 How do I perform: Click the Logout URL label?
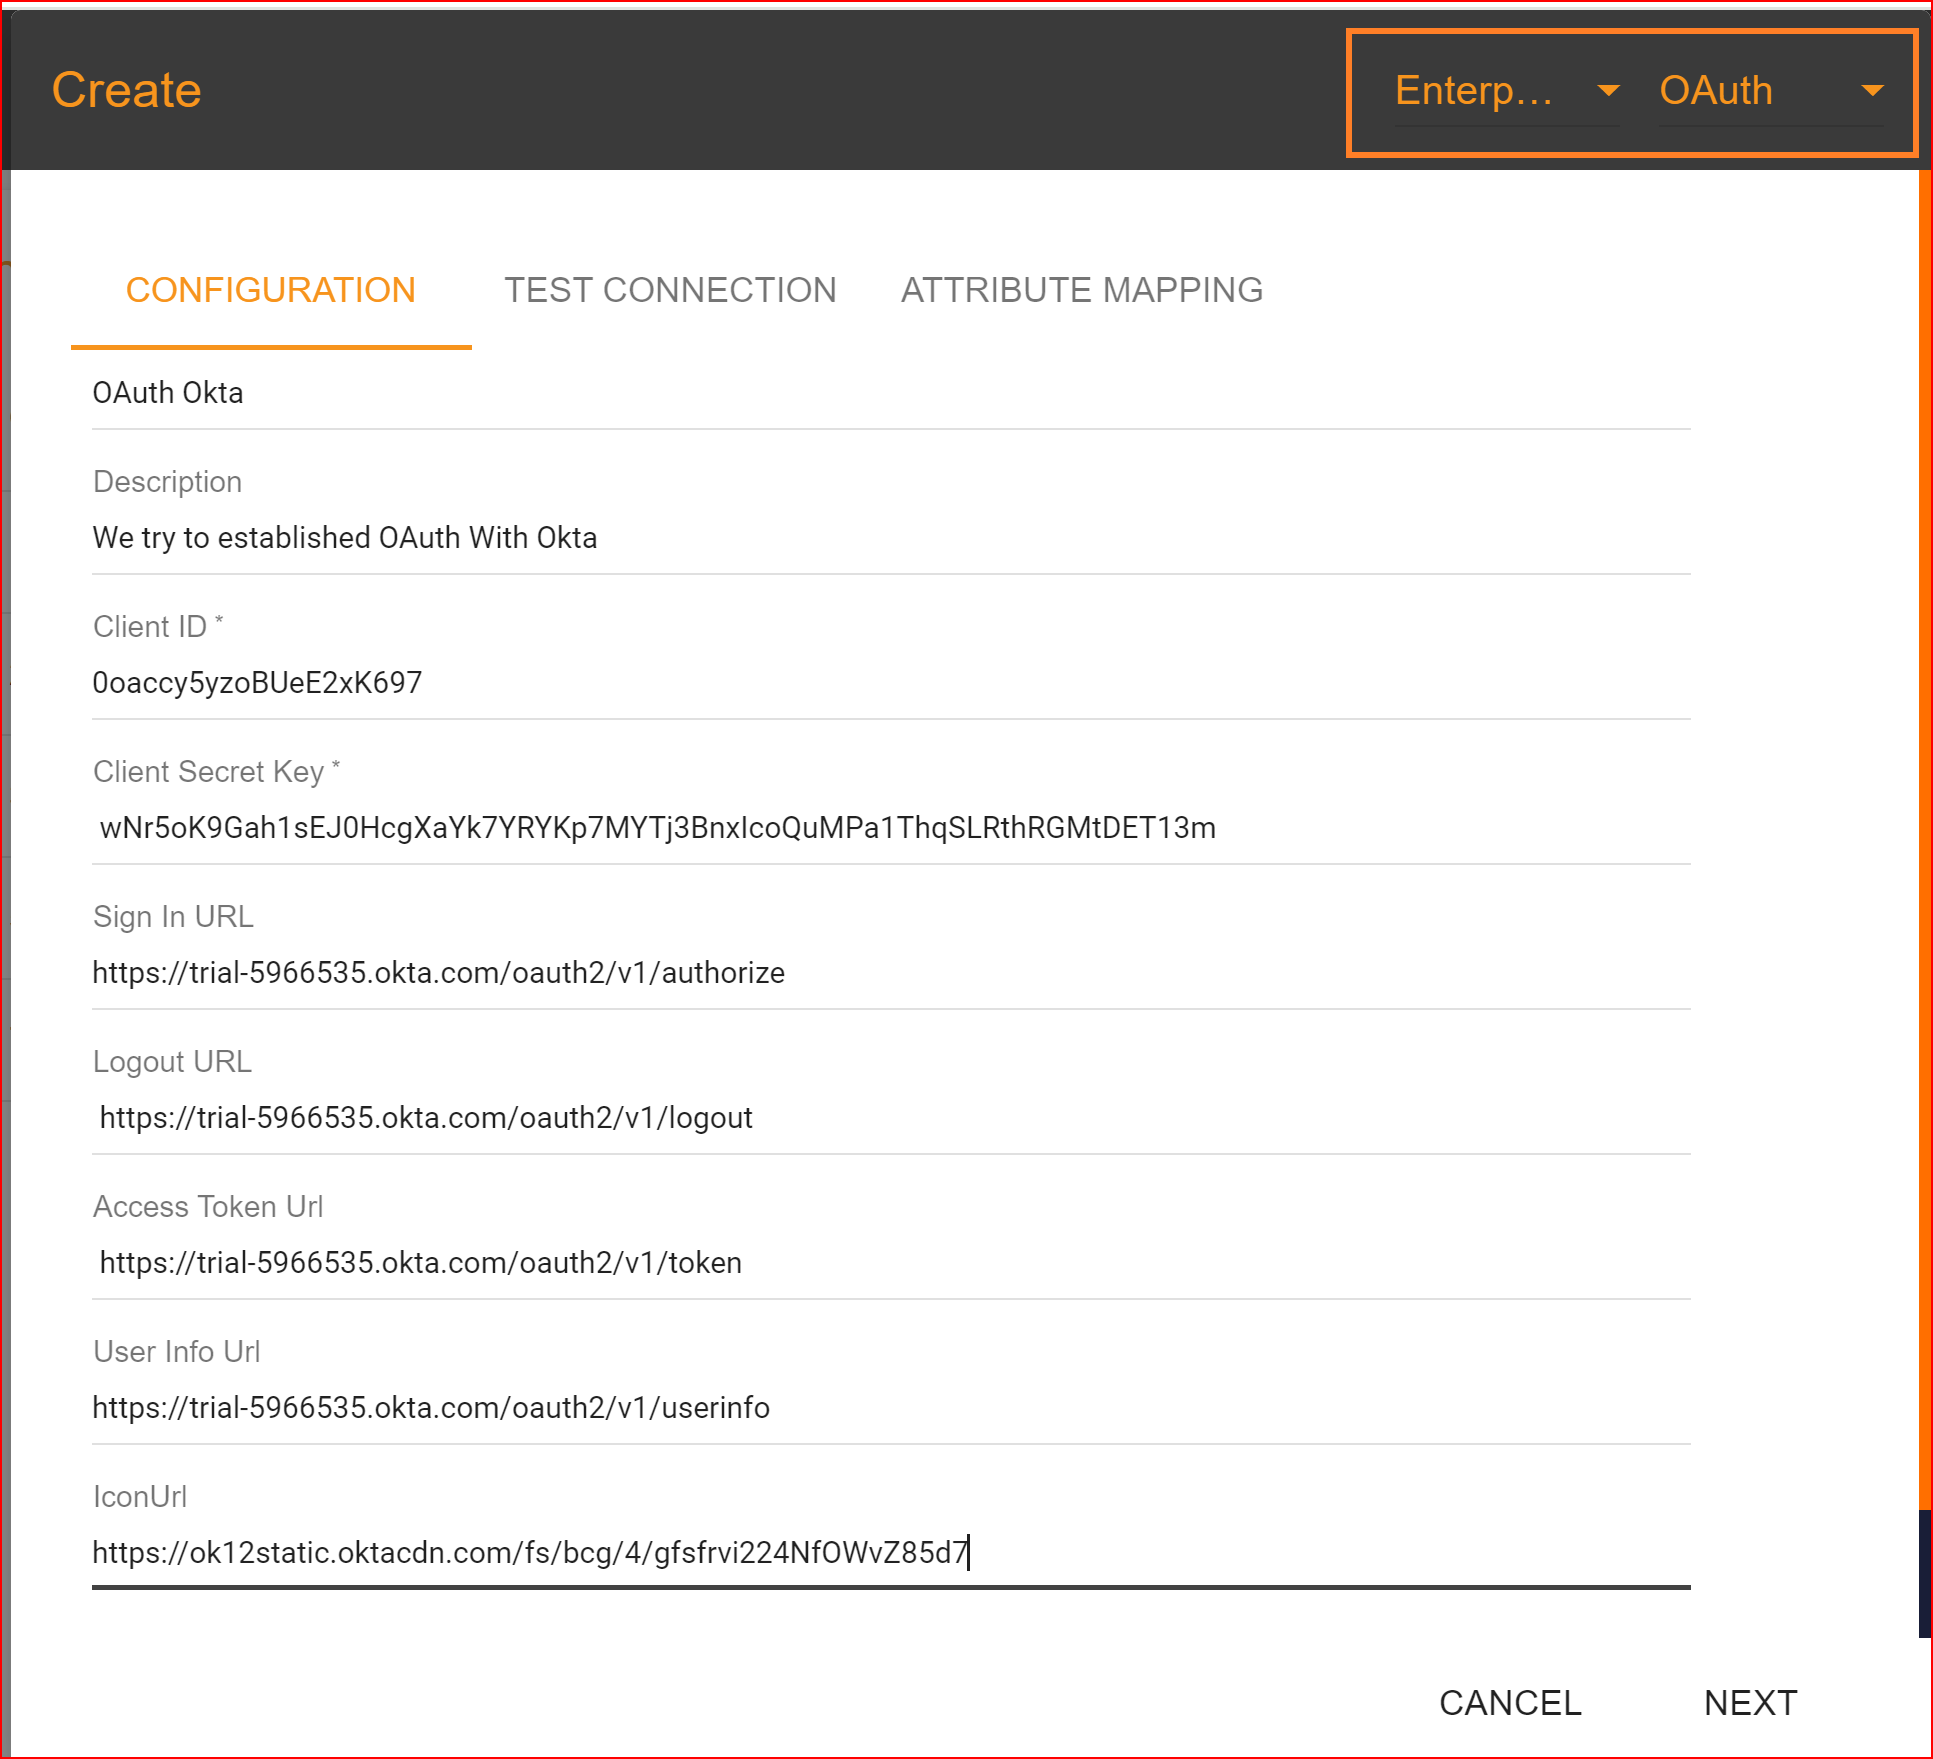(172, 1062)
